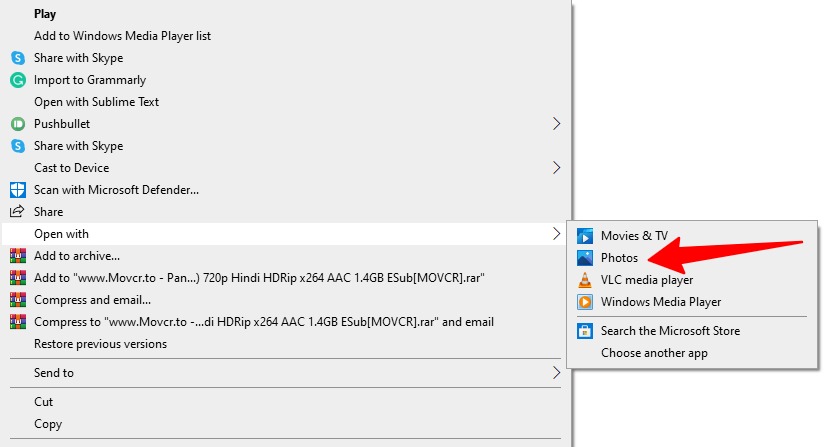Click the Pushbullet icon
The width and height of the screenshot is (826, 447).
pos(18,124)
